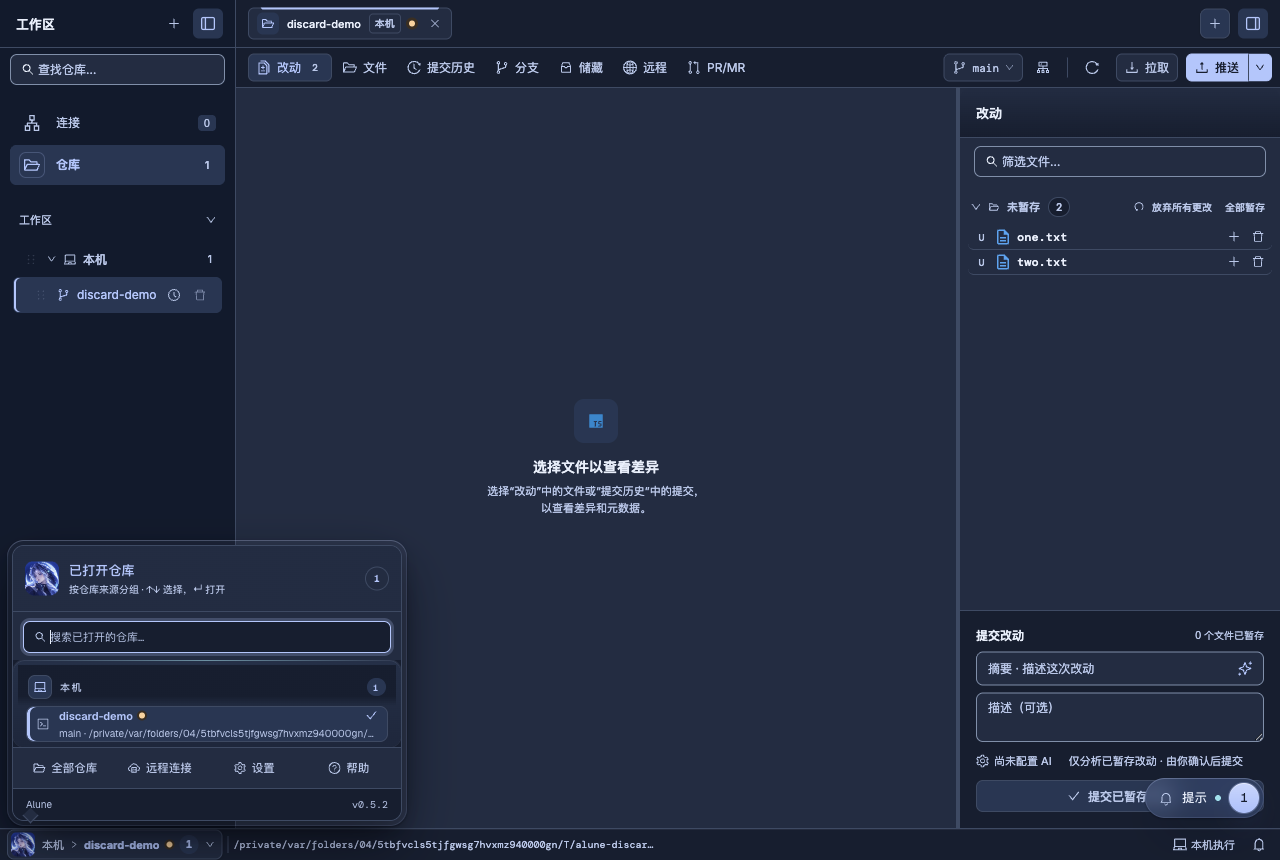
Task: Open 远程连接 in the popup
Action: pyautogui.click(x=160, y=768)
